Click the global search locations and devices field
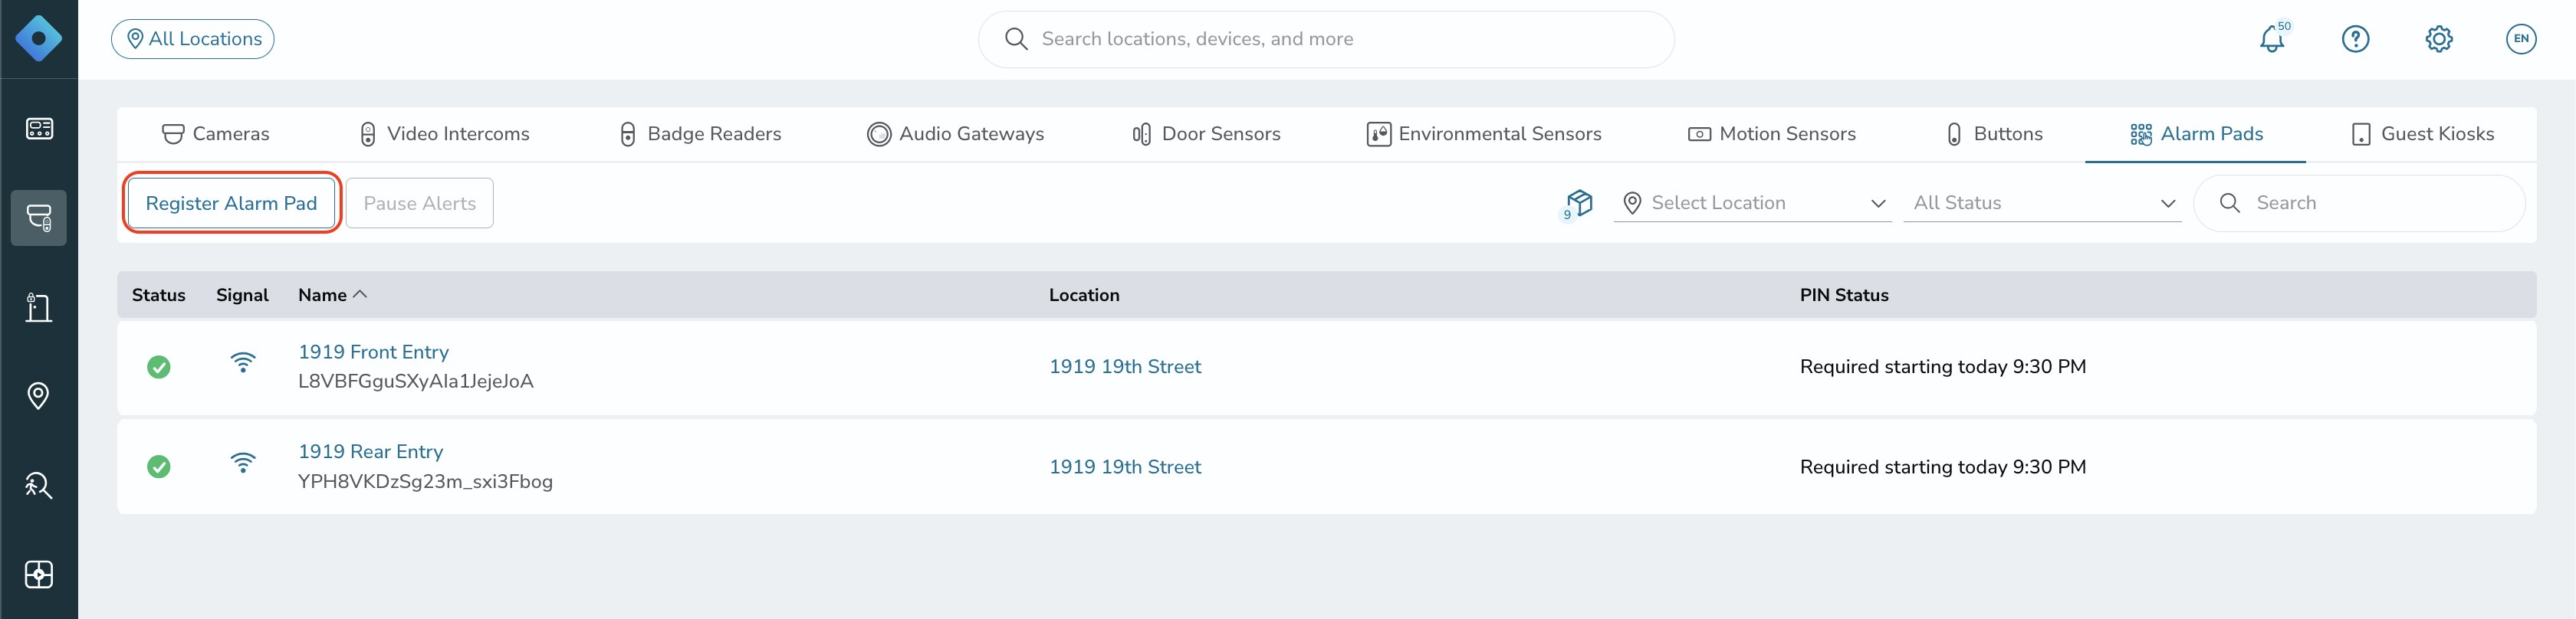This screenshot has width=2576, height=619. click(1326, 39)
